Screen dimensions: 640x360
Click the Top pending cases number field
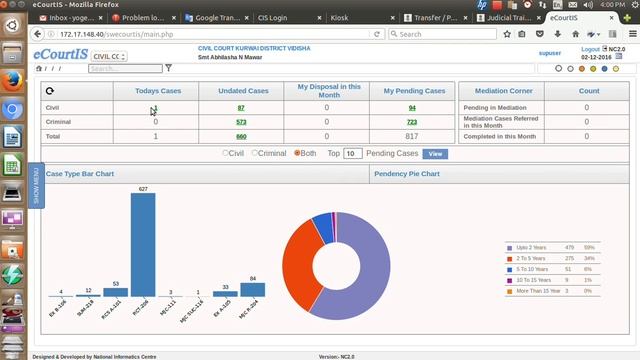pyautogui.click(x=353, y=153)
